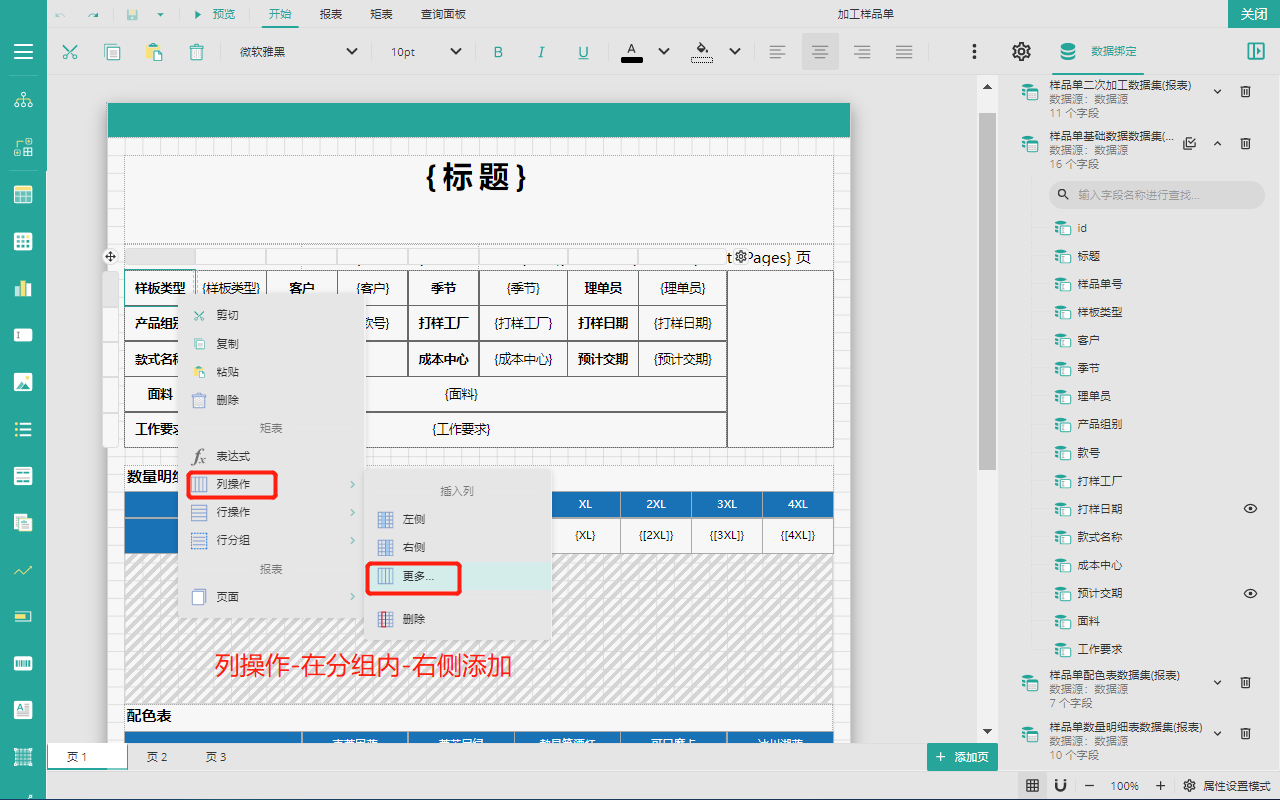Click the Cut scissors icon in toolbar

tap(70, 52)
